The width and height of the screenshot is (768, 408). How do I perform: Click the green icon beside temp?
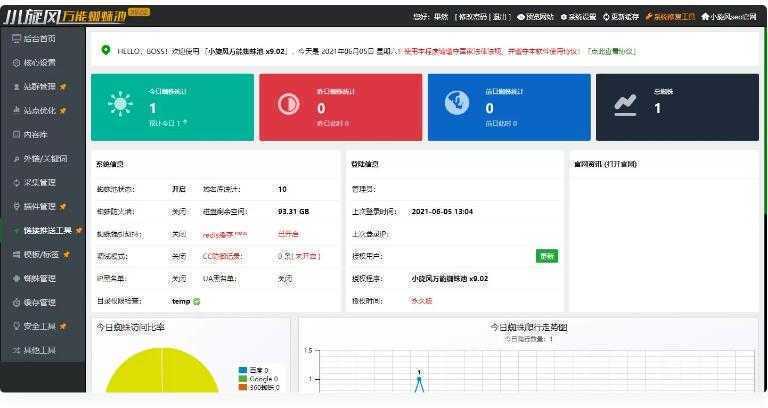(196, 302)
